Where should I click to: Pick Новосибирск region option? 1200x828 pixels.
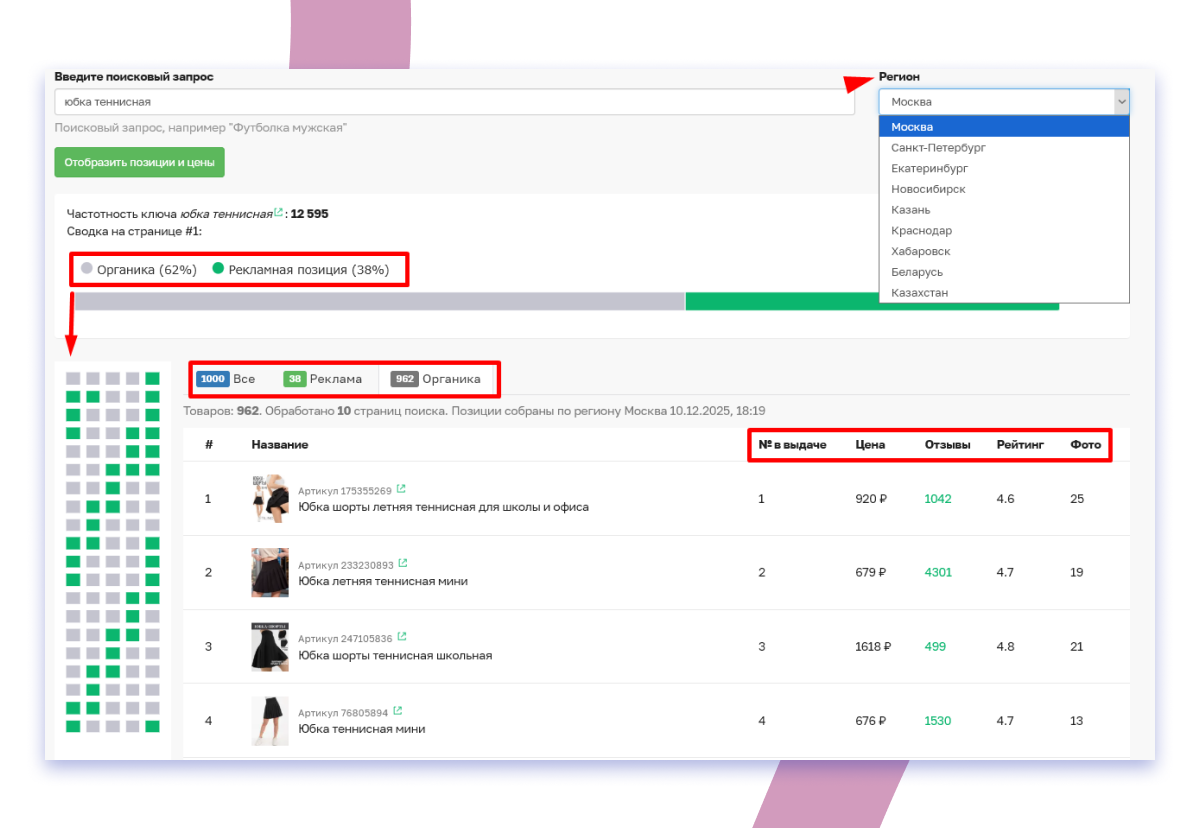[x=928, y=189]
